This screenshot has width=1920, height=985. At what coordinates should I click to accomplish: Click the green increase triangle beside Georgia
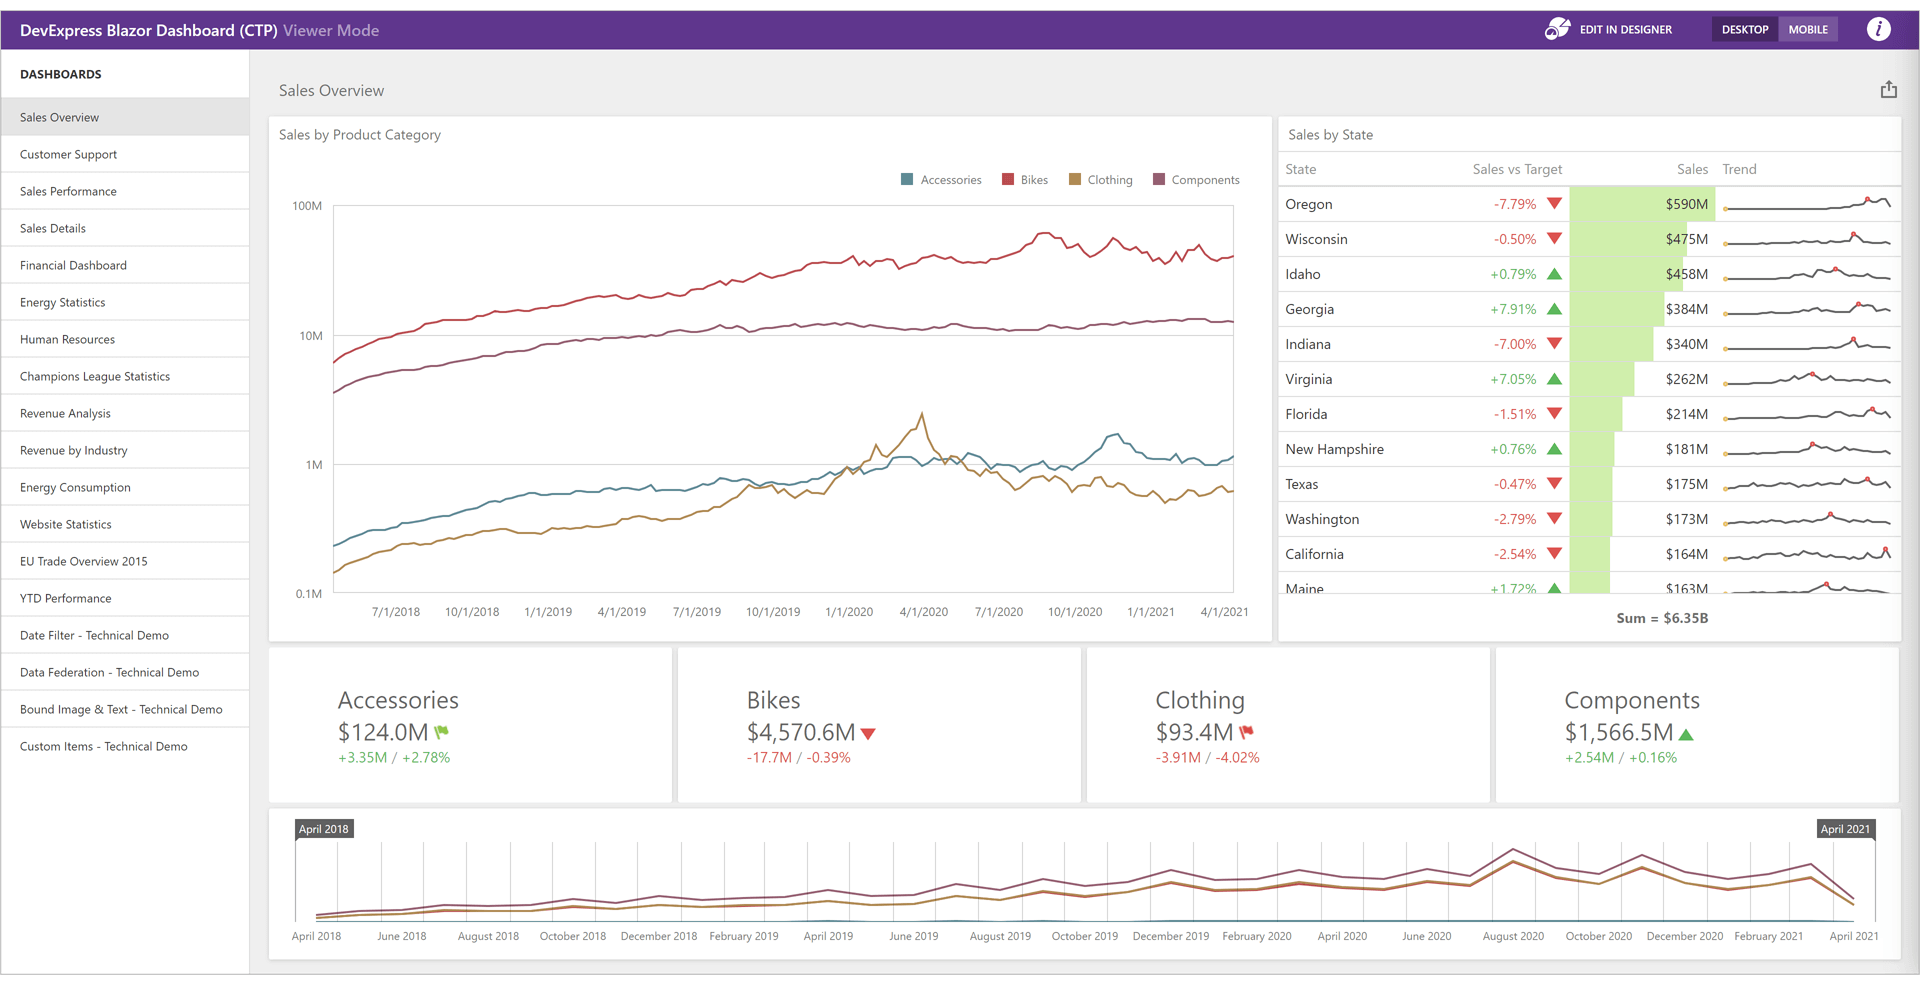pos(1553,308)
